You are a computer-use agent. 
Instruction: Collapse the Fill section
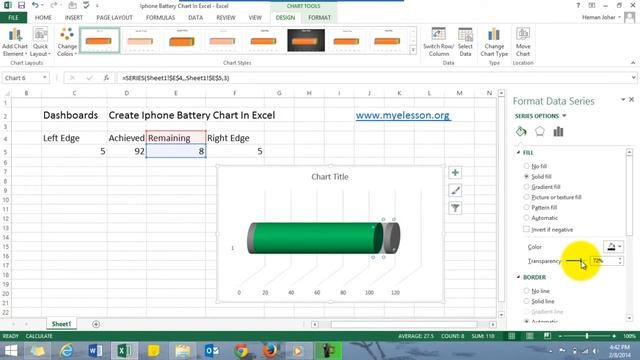pos(518,152)
